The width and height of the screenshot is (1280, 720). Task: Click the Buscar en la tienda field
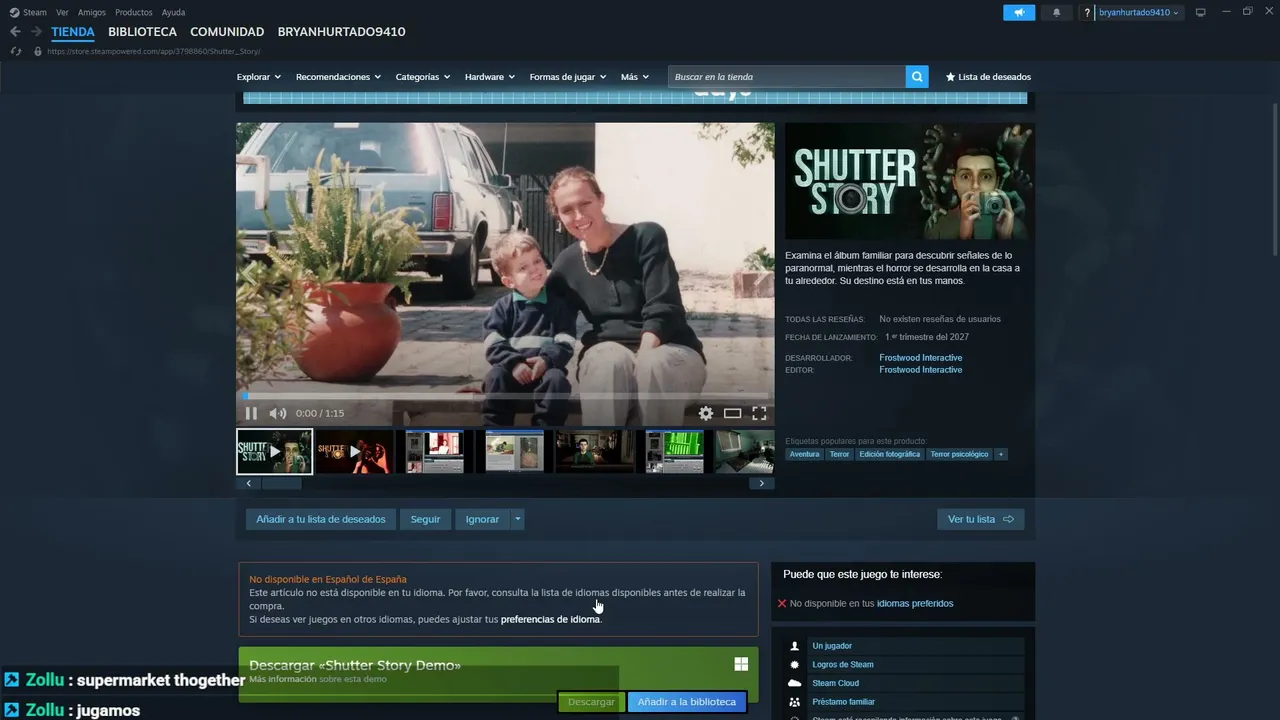pos(787,77)
